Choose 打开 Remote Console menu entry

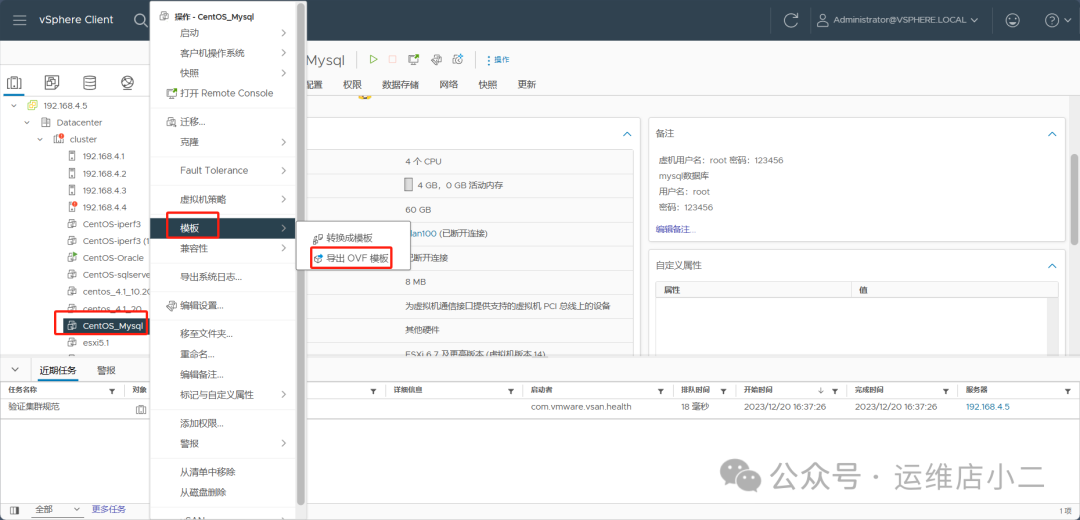coord(226,93)
